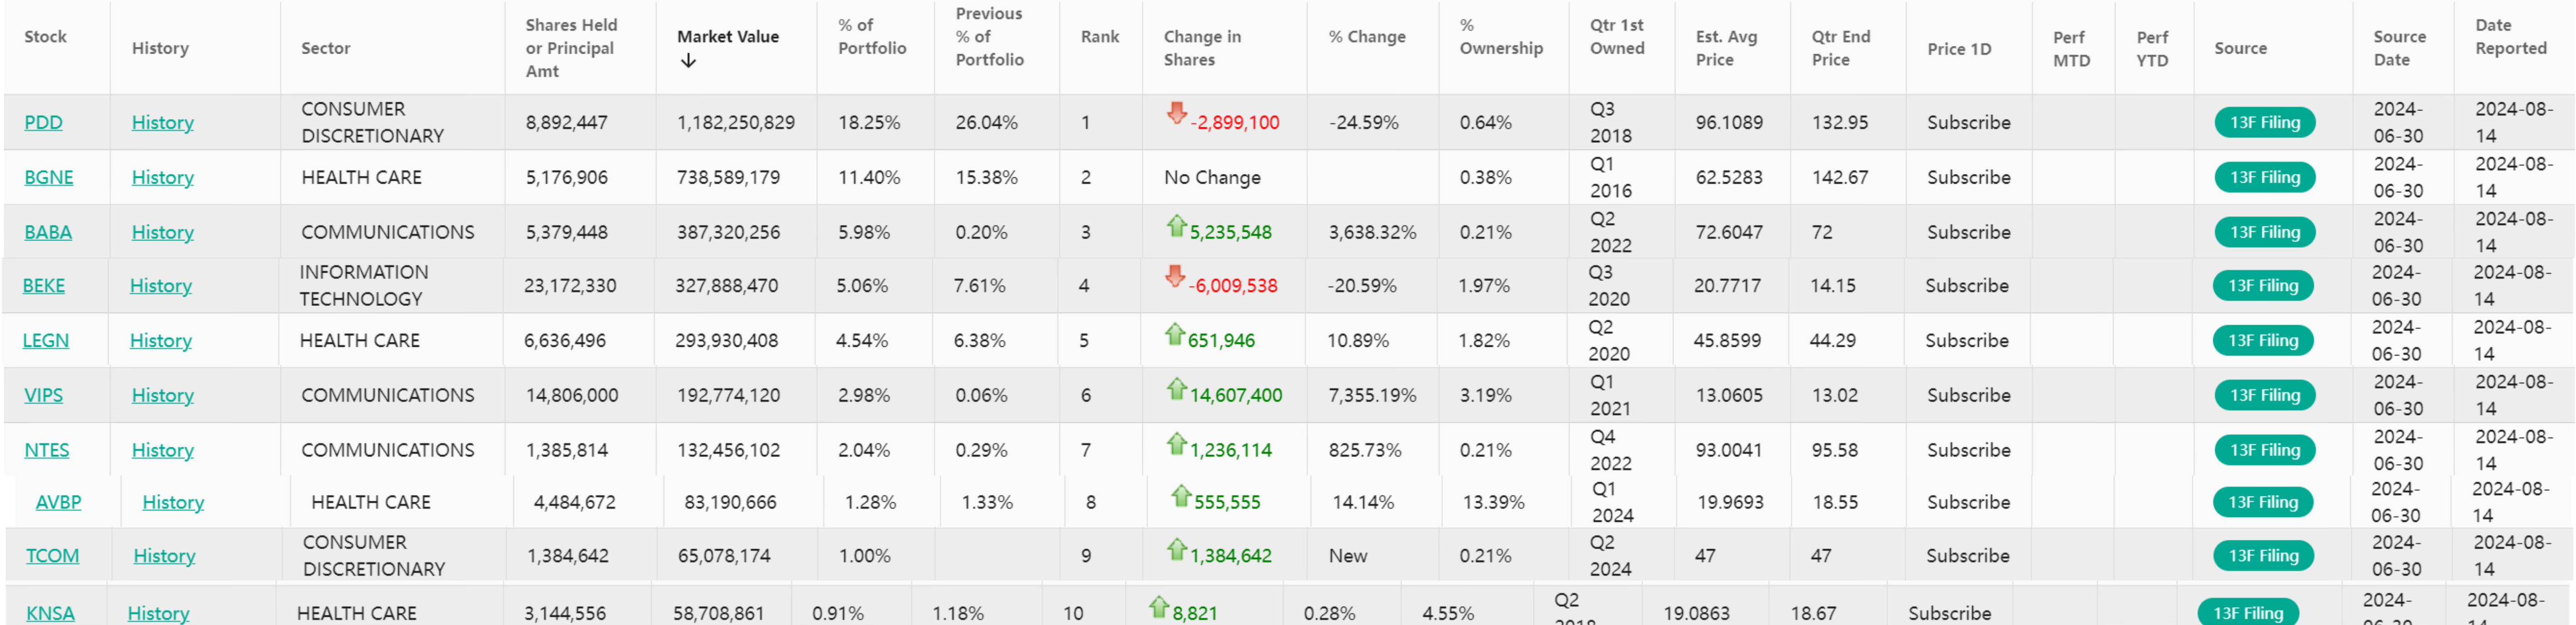Click 13F Filing button in BGNE row
This screenshot has width=2576, height=625.
(x=2265, y=178)
